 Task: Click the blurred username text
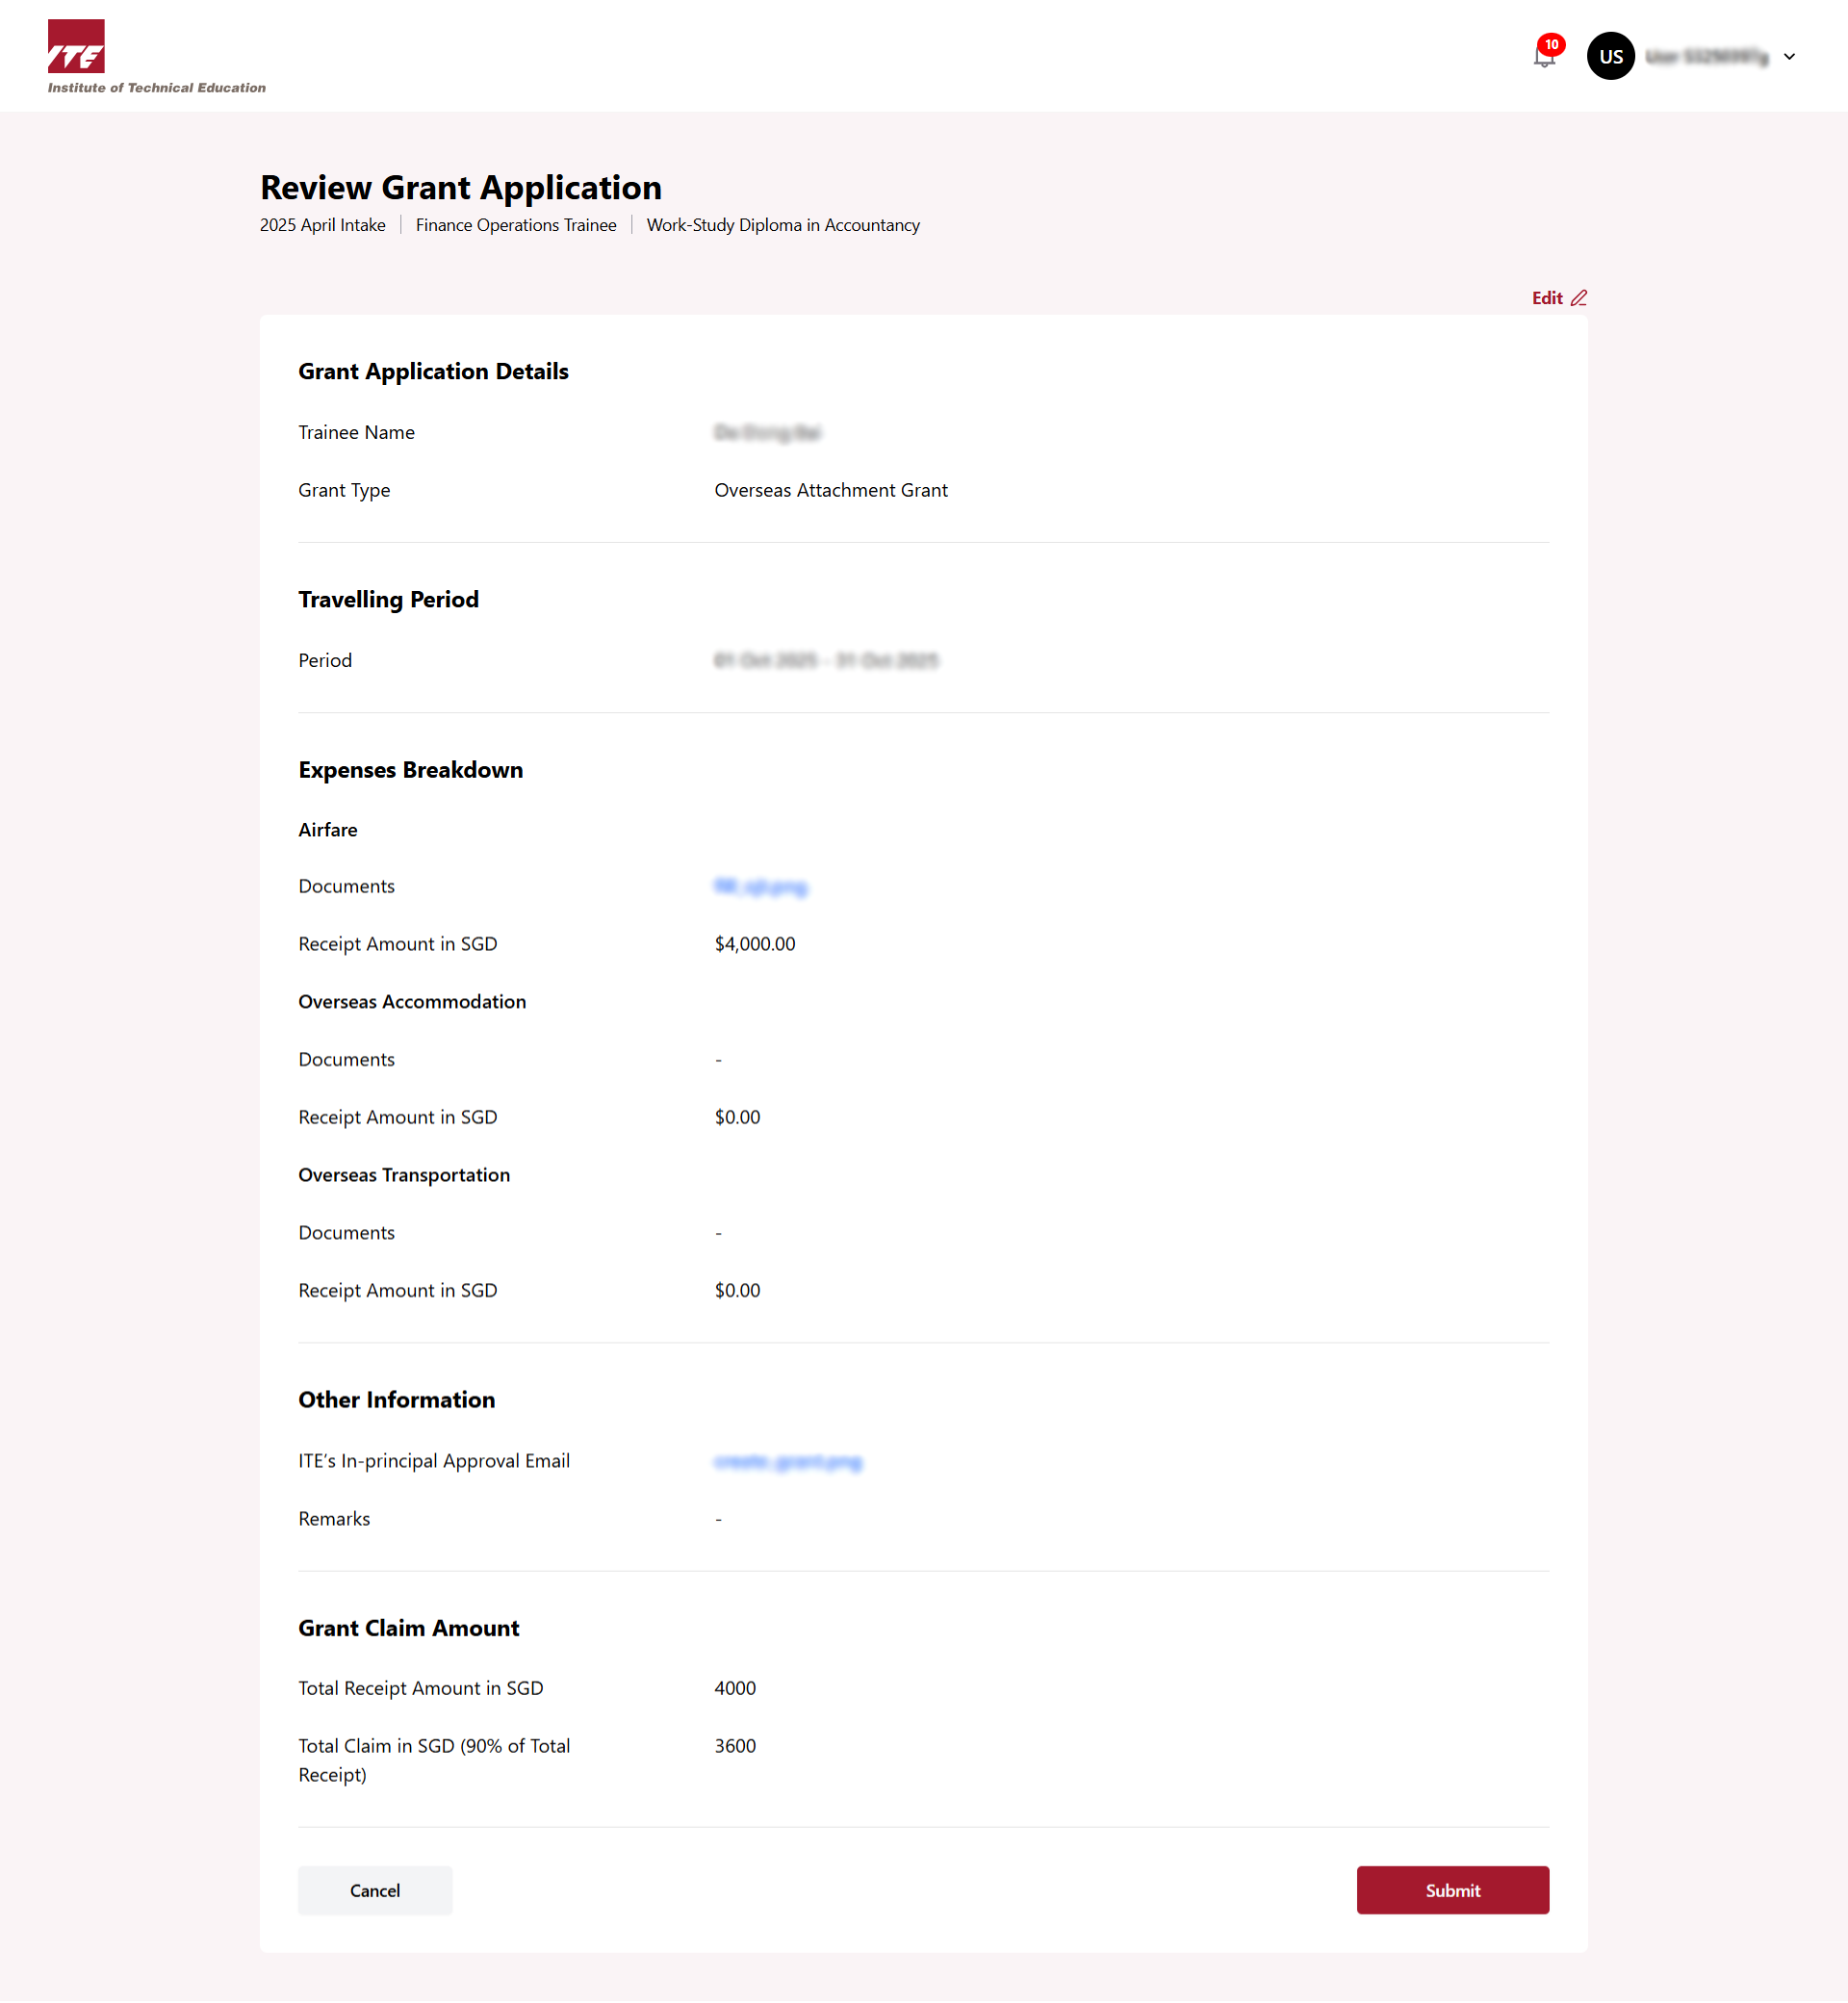tap(1706, 57)
